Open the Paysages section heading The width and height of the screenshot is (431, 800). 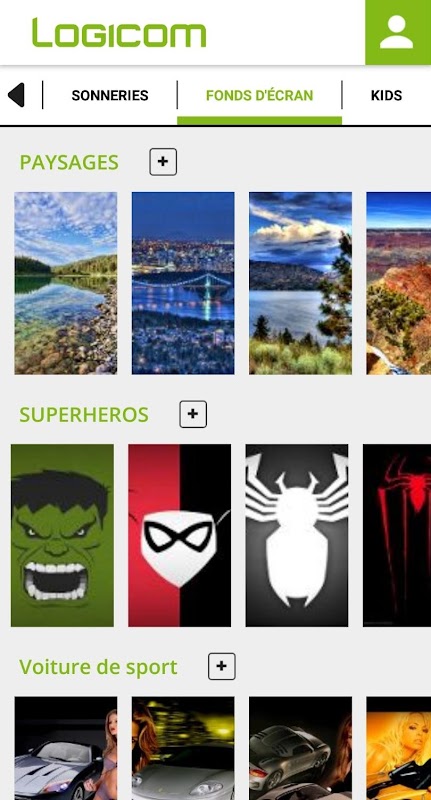coord(69,162)
